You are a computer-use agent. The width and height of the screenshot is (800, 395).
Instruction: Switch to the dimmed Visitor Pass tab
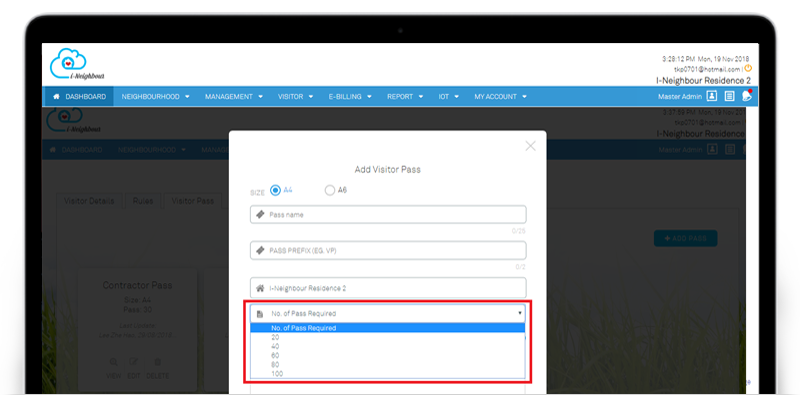click(192, 201)
